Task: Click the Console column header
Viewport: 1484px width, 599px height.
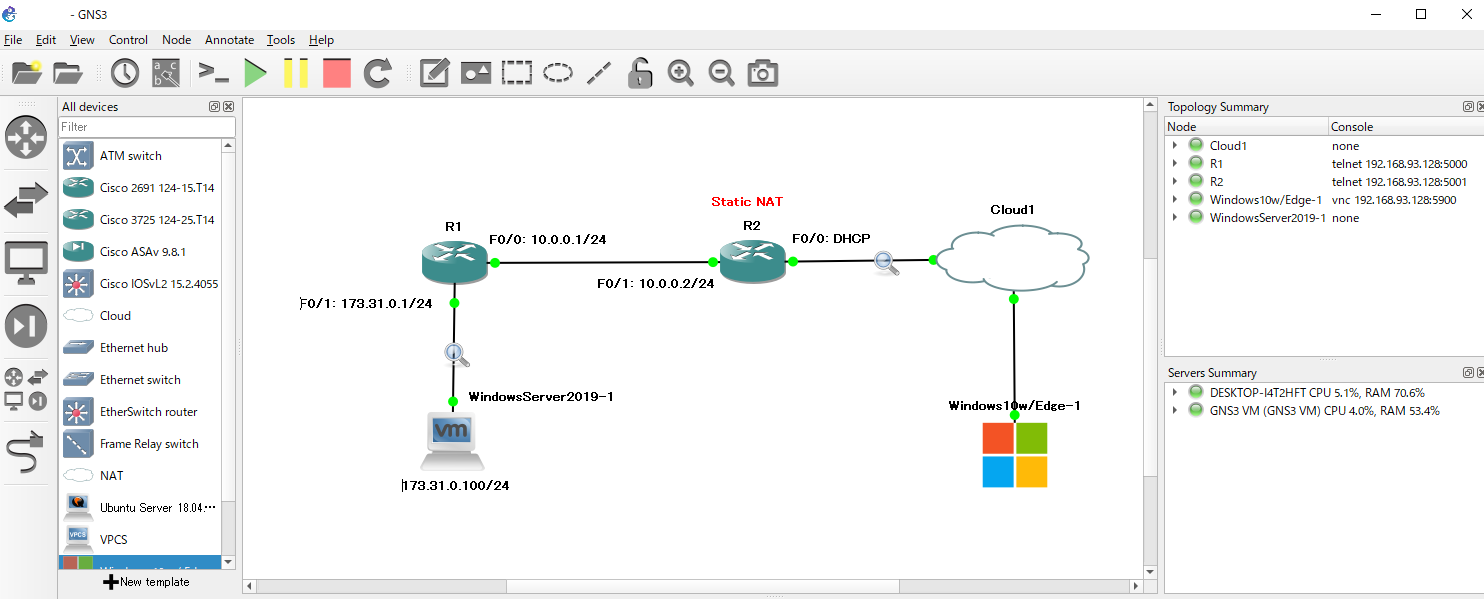Action: (x=1405, y=127)
